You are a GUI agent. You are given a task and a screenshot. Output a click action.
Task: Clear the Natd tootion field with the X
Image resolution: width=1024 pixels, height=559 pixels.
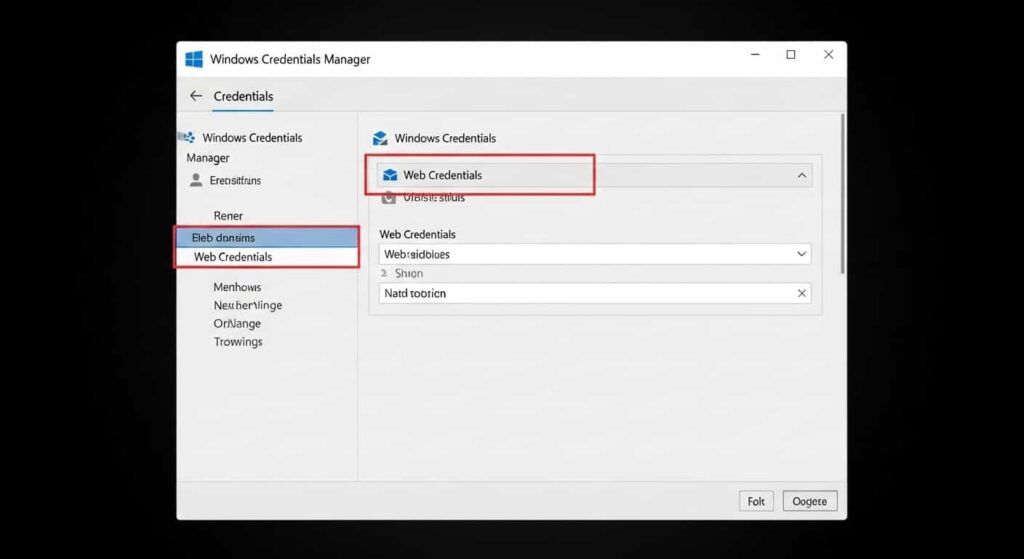(801, 293)
